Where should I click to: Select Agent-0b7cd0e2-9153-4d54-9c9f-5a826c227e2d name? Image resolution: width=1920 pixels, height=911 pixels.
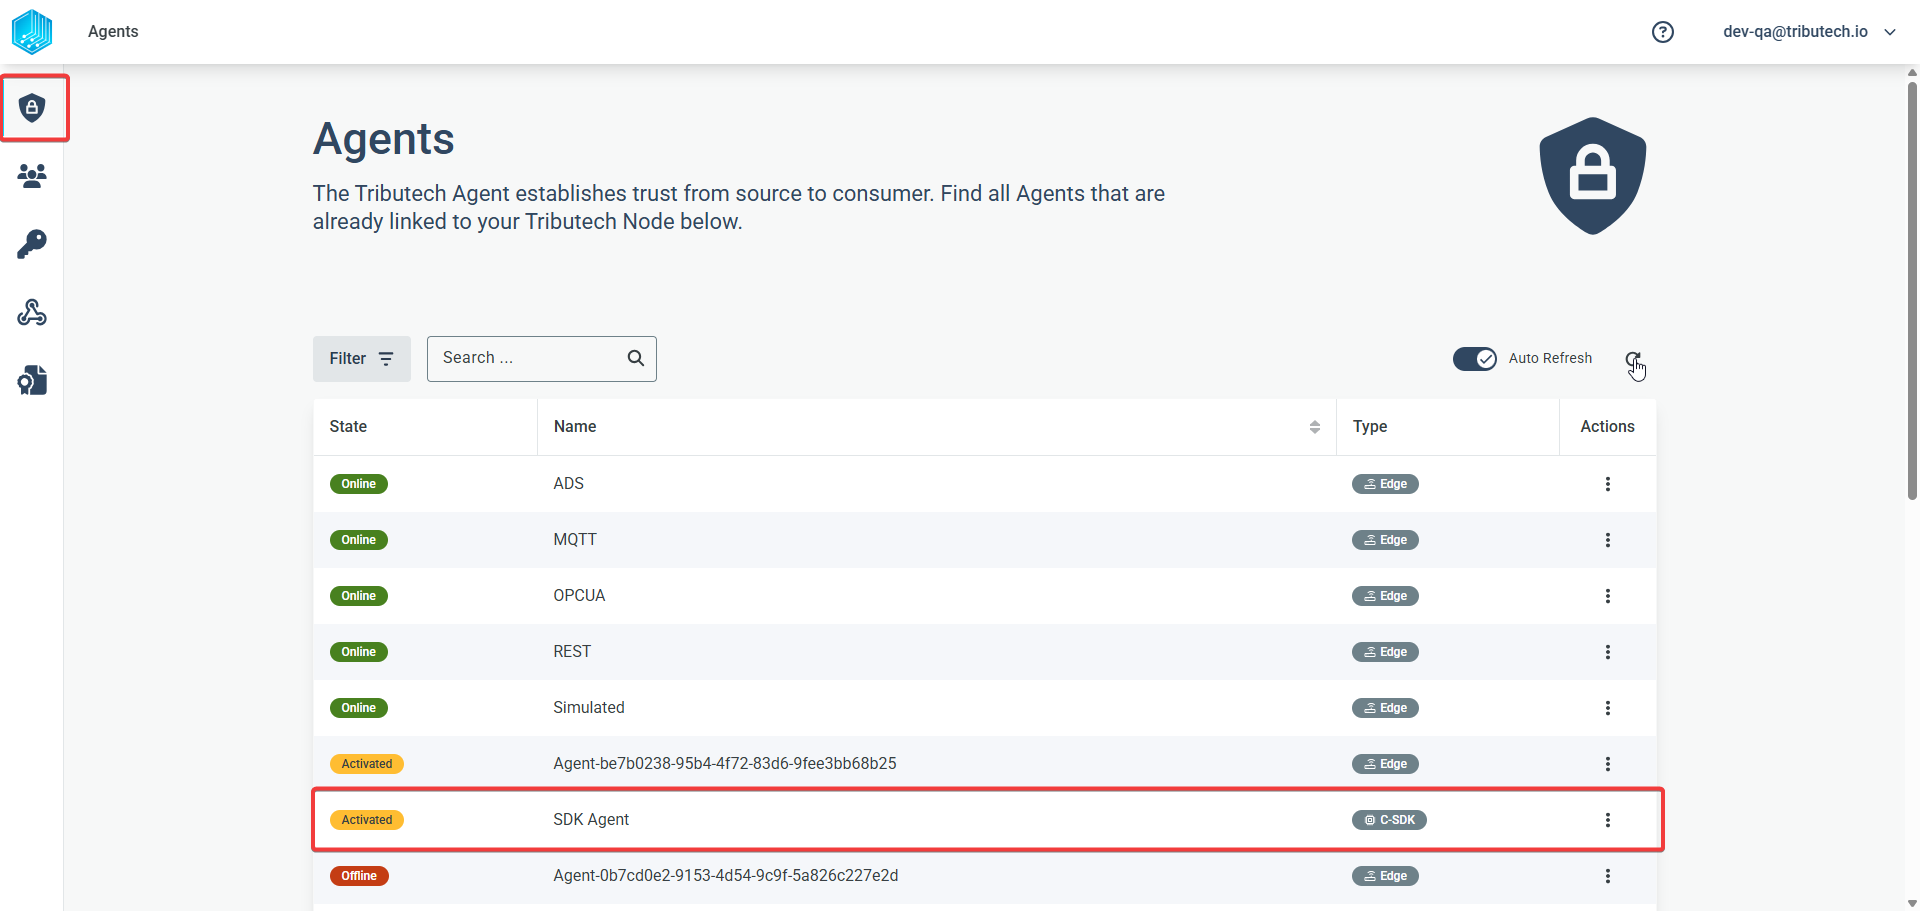pyautogui.click(x=726, y=876)
